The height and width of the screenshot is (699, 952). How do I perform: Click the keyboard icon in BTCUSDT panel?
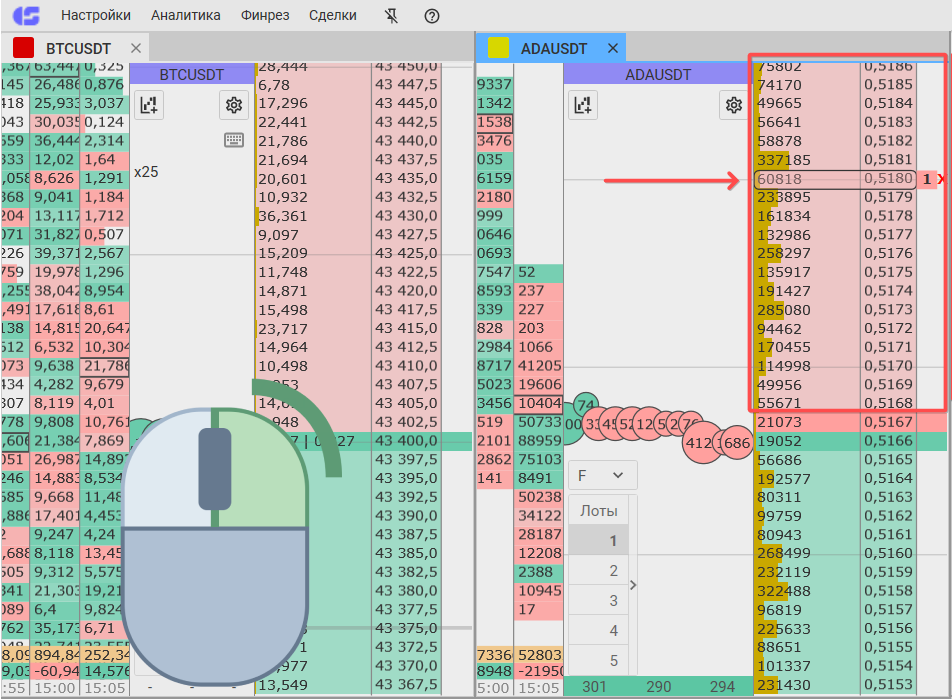pyautogui.click(x=234, y=140)
